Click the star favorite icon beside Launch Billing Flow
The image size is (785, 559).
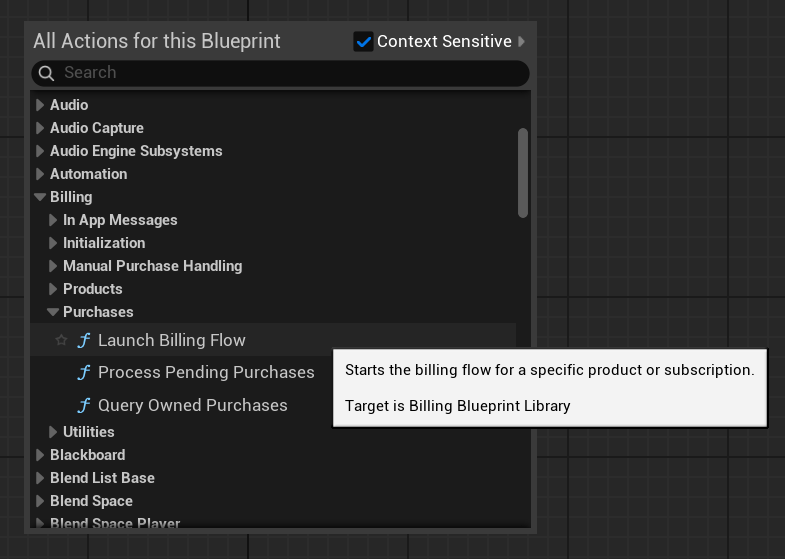61,340
